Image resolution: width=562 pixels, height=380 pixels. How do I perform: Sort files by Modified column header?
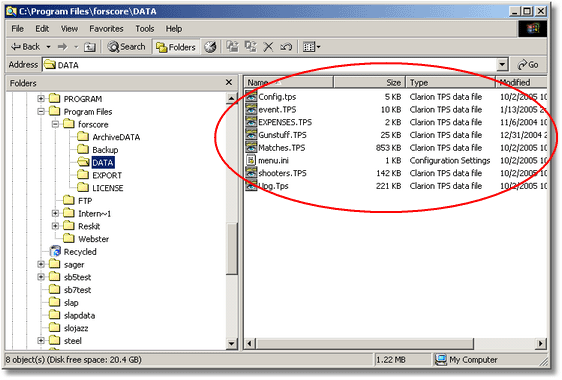521,82
